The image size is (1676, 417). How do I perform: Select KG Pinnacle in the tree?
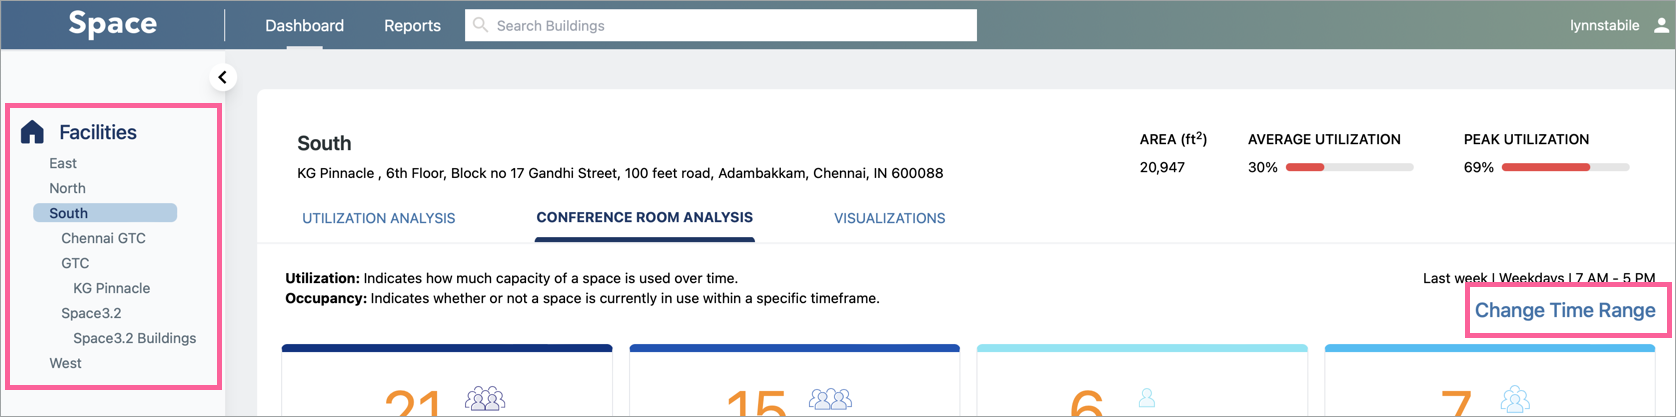[111, 288]
